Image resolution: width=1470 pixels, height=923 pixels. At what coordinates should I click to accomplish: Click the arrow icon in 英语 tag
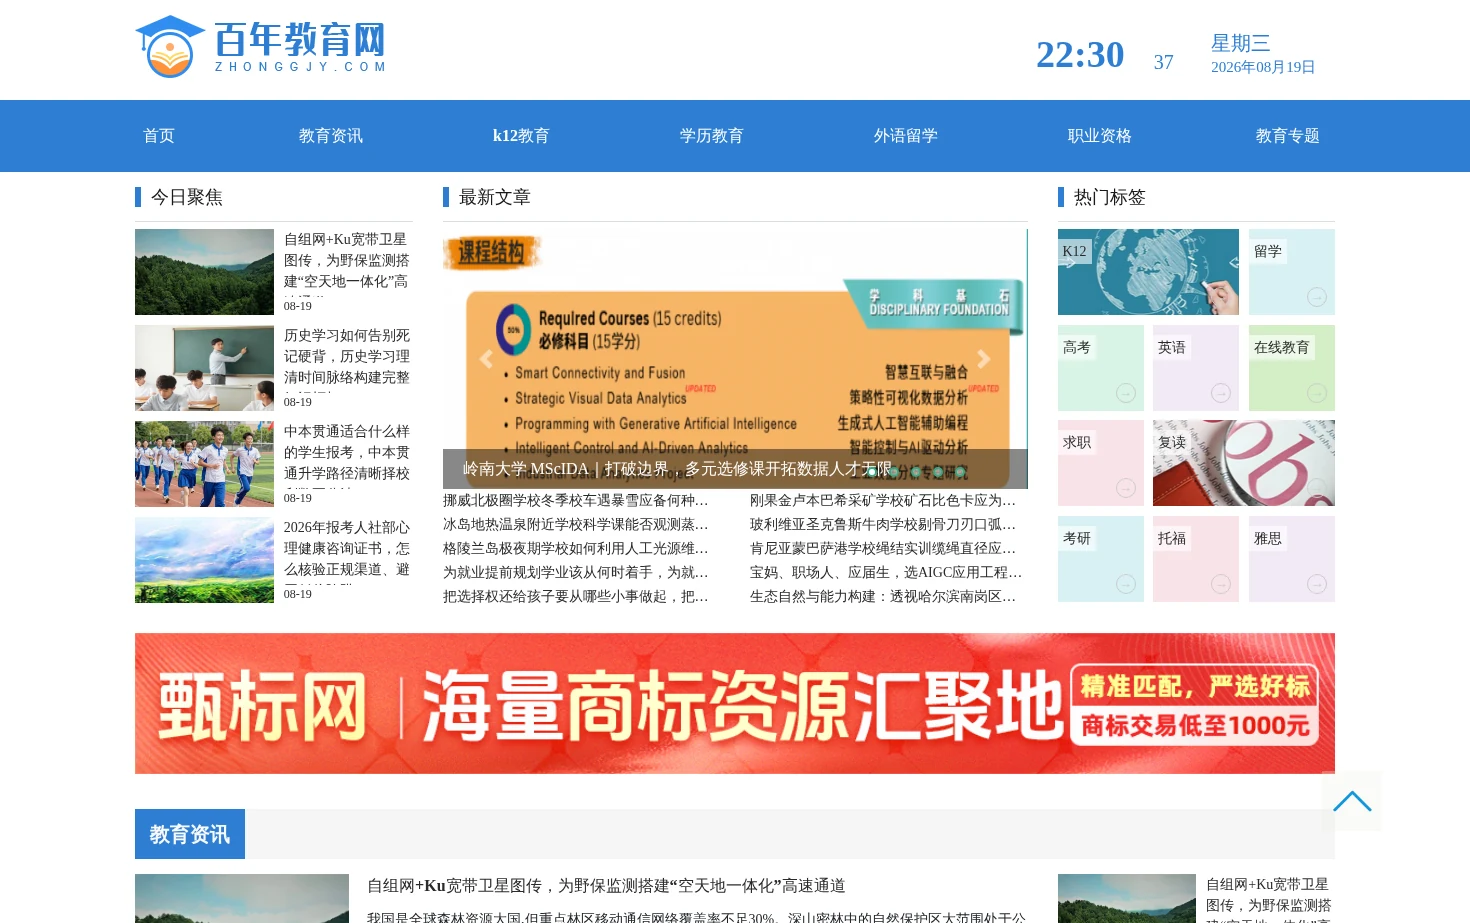pos(1221,393)
